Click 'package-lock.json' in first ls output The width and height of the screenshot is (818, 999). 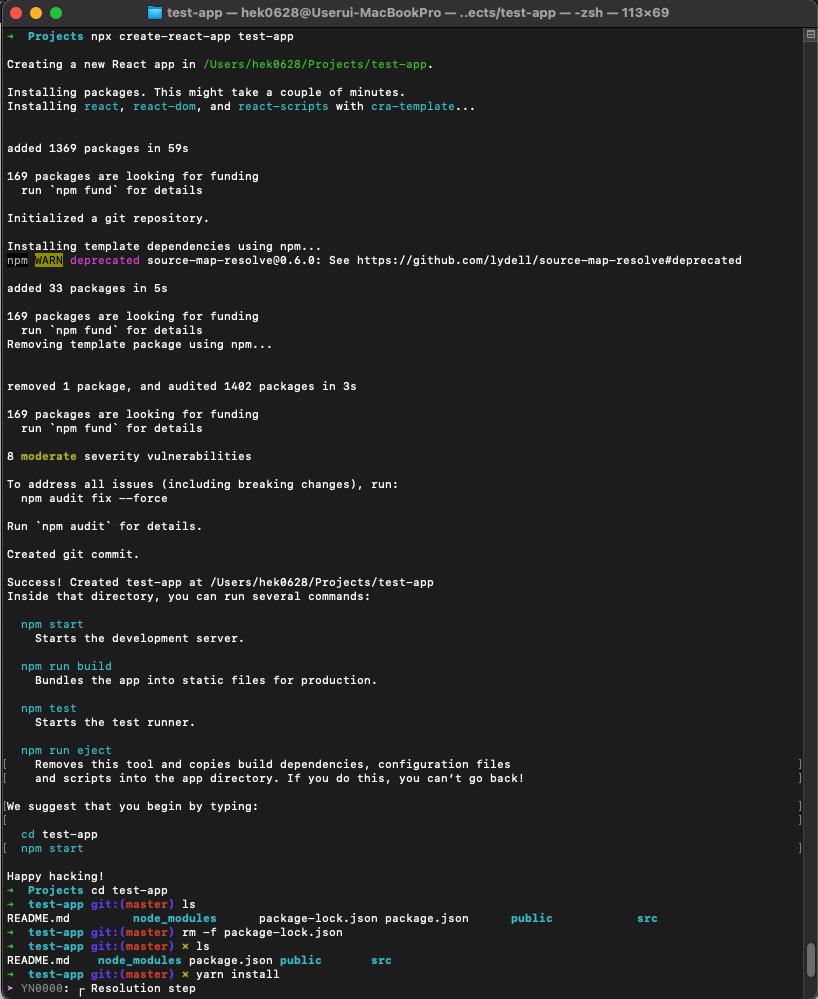[318, 919]
